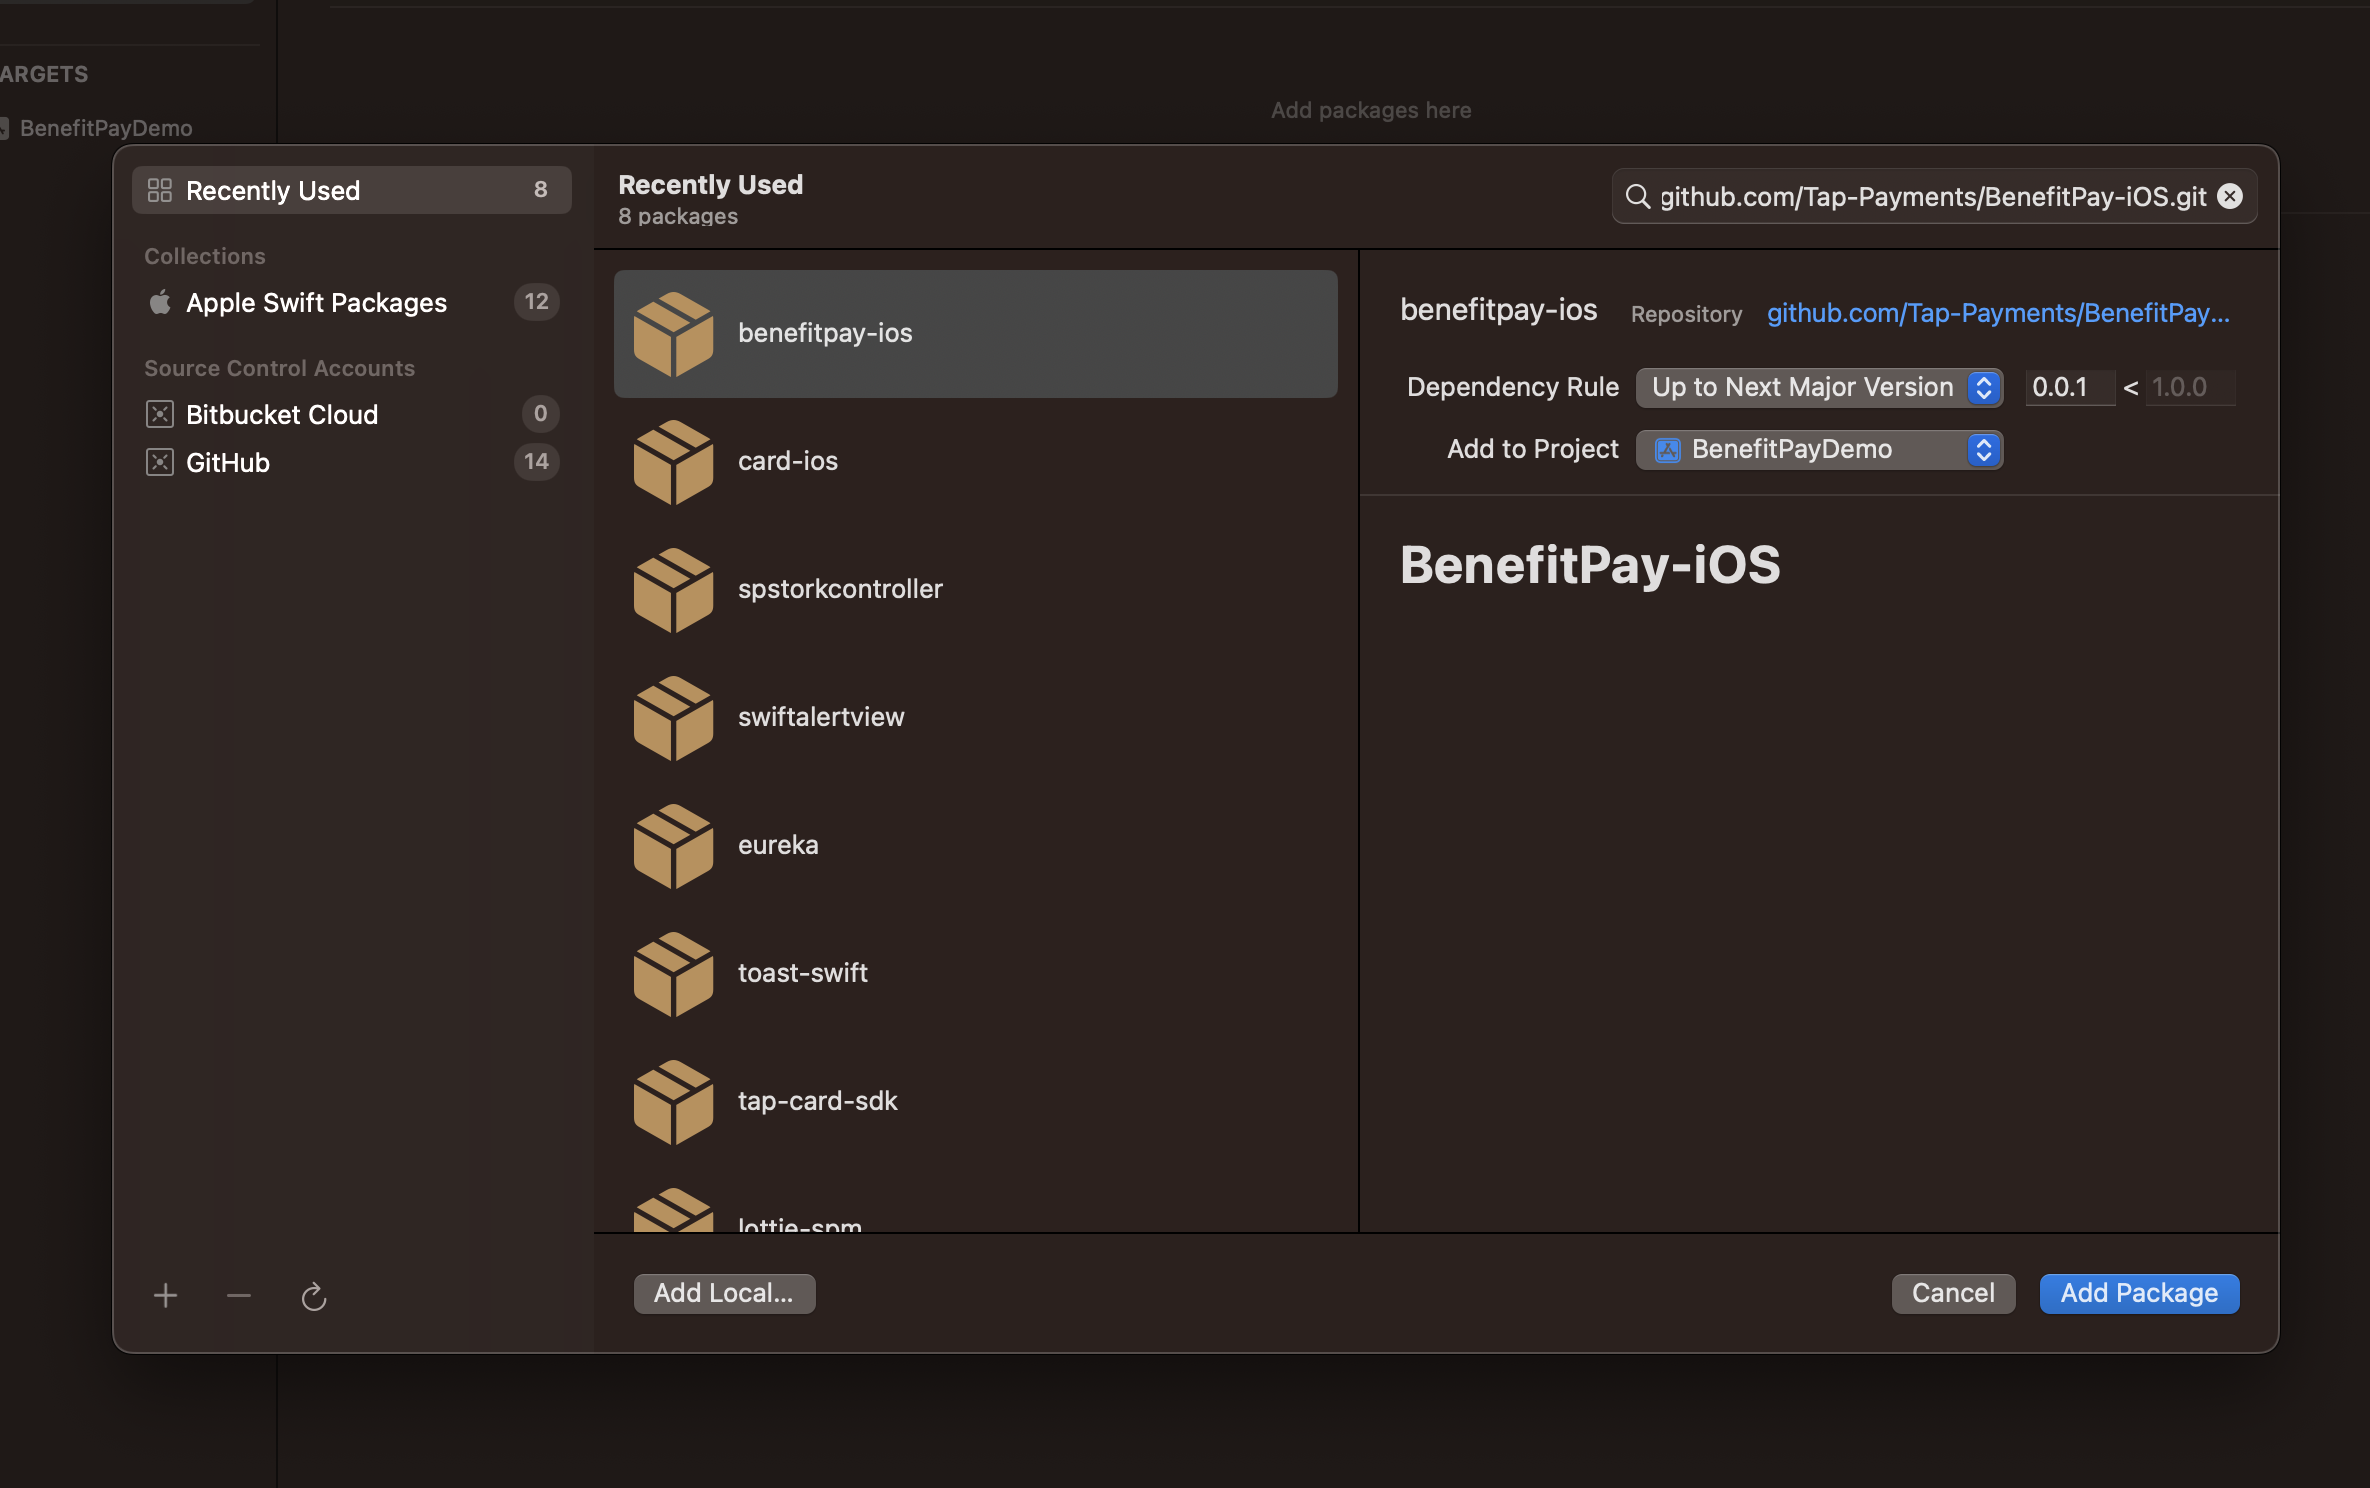Screen dimensions: 2370x1488
Task: Select the eureka package row
Action: click(x=976, y=846)
